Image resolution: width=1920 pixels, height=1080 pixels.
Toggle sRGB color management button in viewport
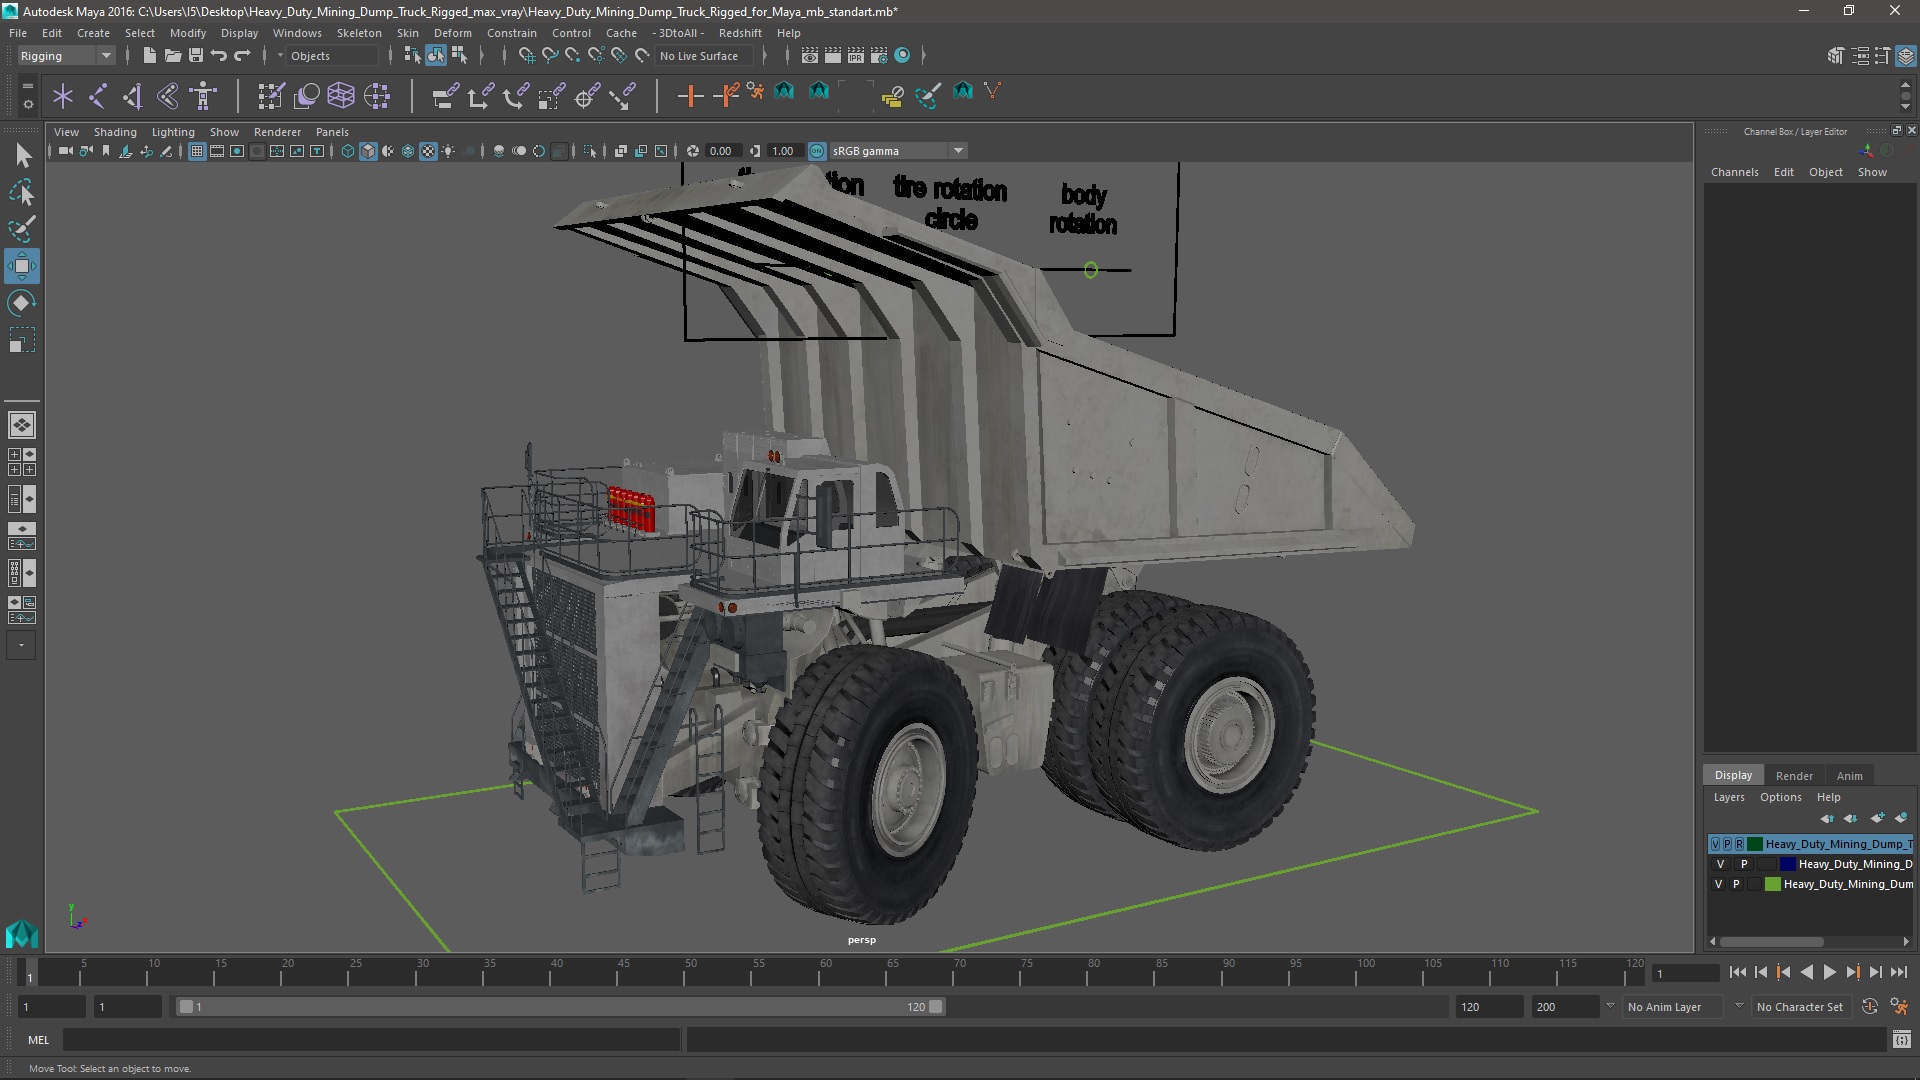pos(817,151)
